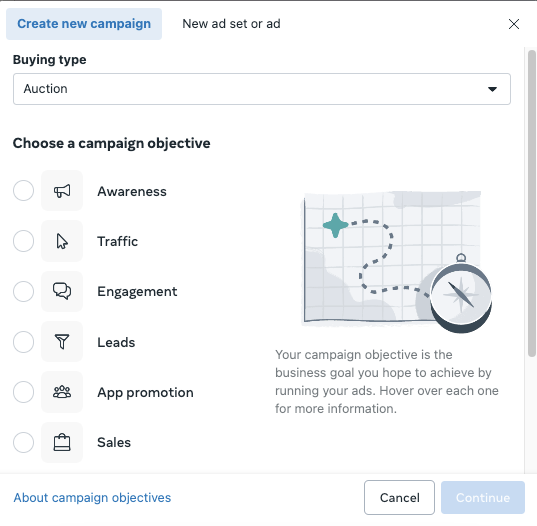
Task: Switch to Create new campaign tab
Action: point(84,24)
